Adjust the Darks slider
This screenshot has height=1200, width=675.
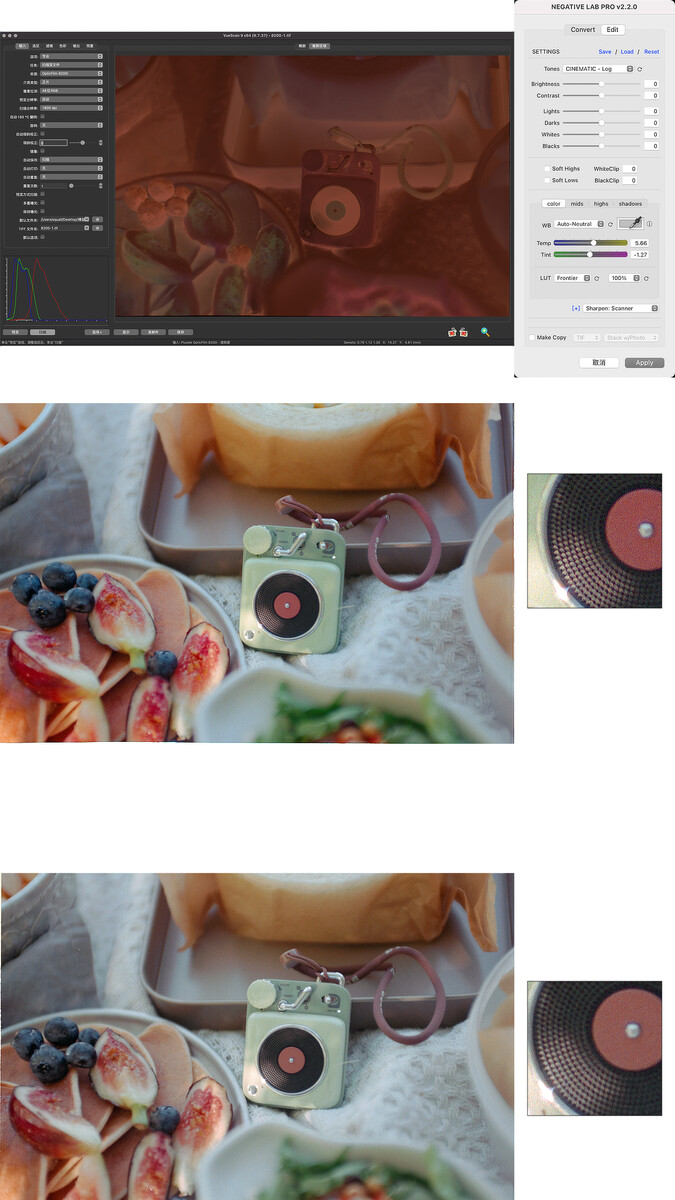(x=602, y=123)
